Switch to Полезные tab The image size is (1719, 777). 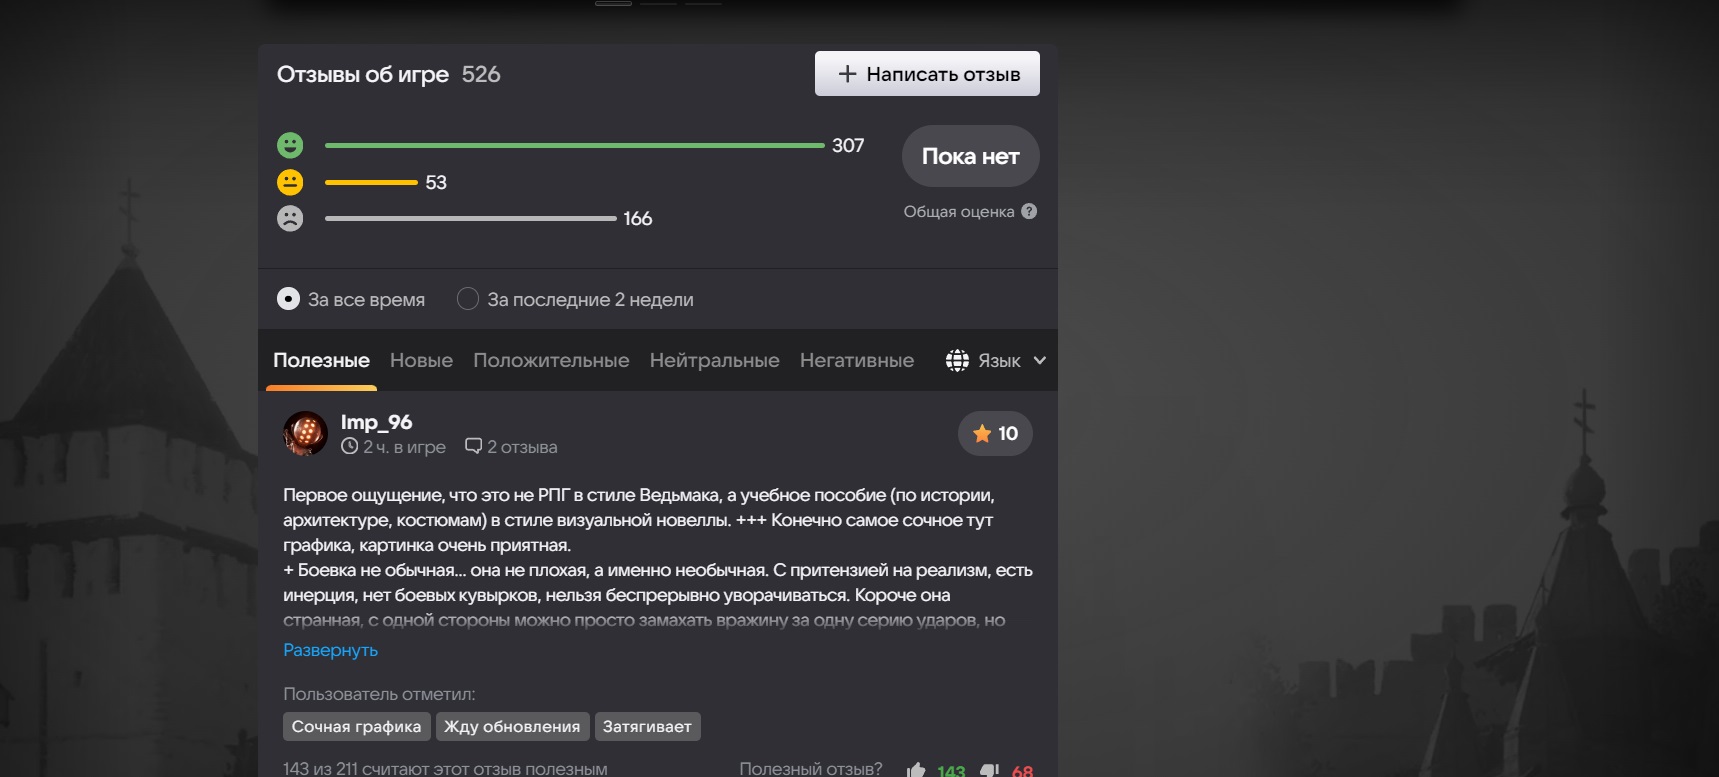pyautogui.click(x=321, y=360)
